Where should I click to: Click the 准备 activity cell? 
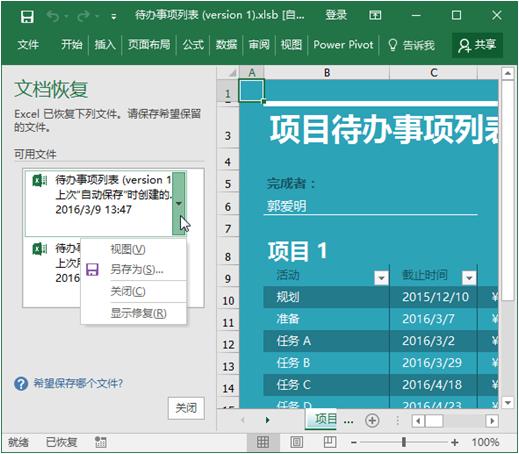pos(326,319)
